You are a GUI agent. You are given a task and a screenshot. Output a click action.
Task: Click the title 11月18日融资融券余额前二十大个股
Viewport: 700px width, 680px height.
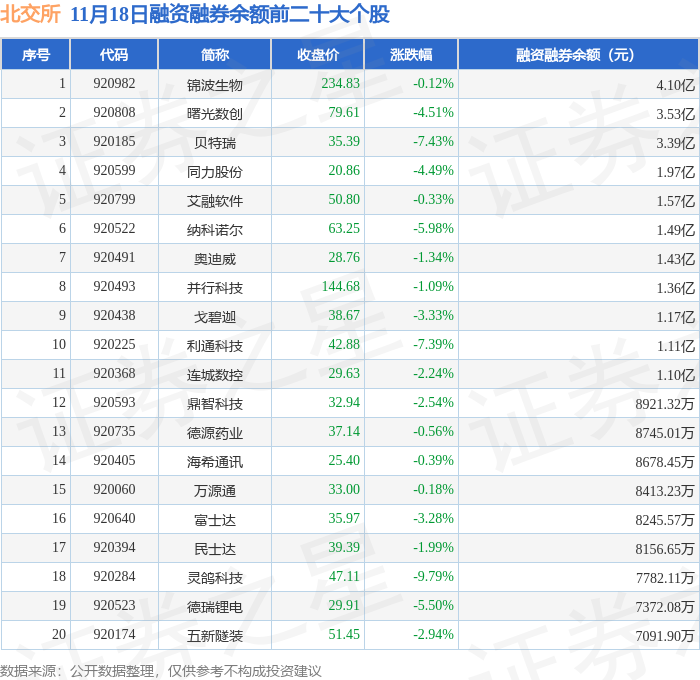tap(230, 14)
